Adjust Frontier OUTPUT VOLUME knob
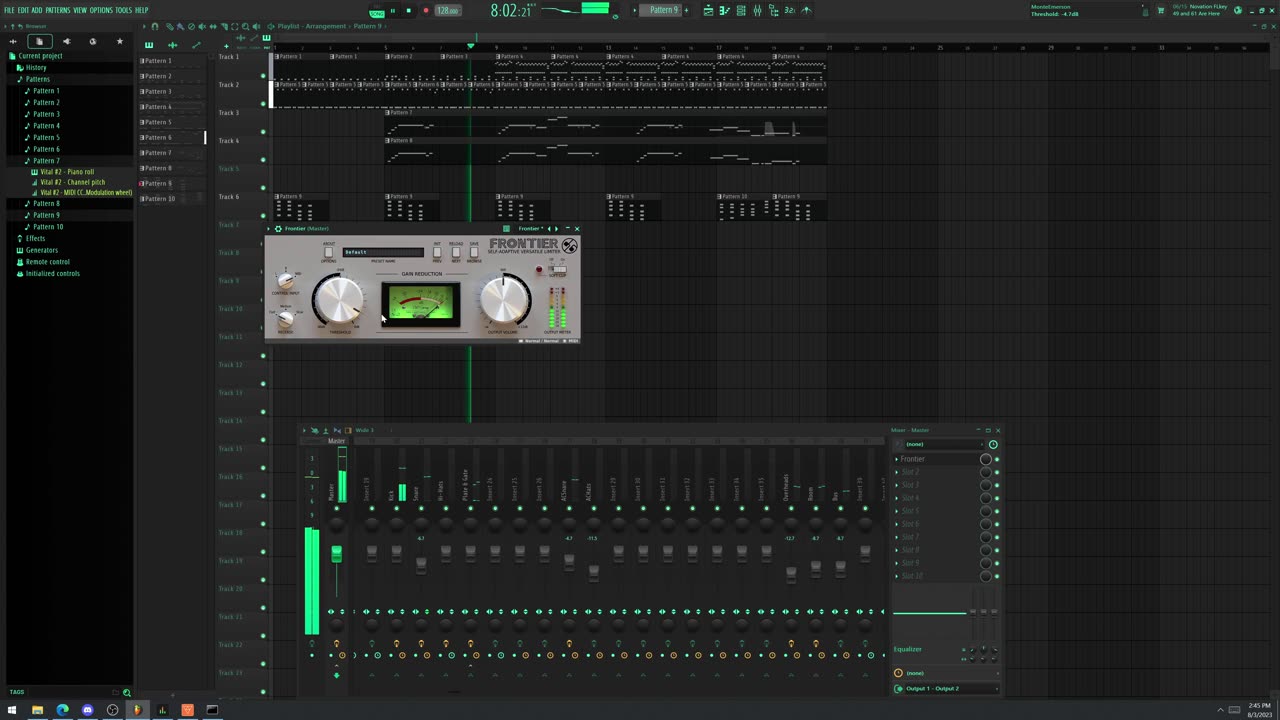 point(504,299)
